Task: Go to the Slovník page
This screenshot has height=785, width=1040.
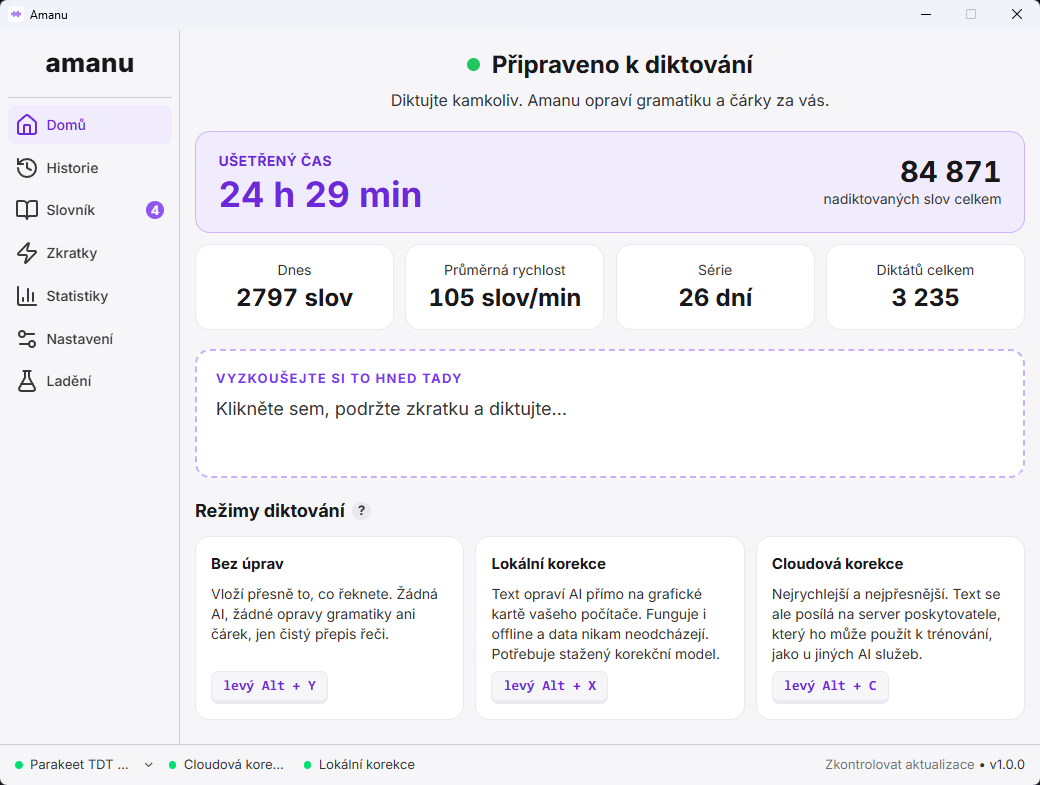Action: point(90,210)
